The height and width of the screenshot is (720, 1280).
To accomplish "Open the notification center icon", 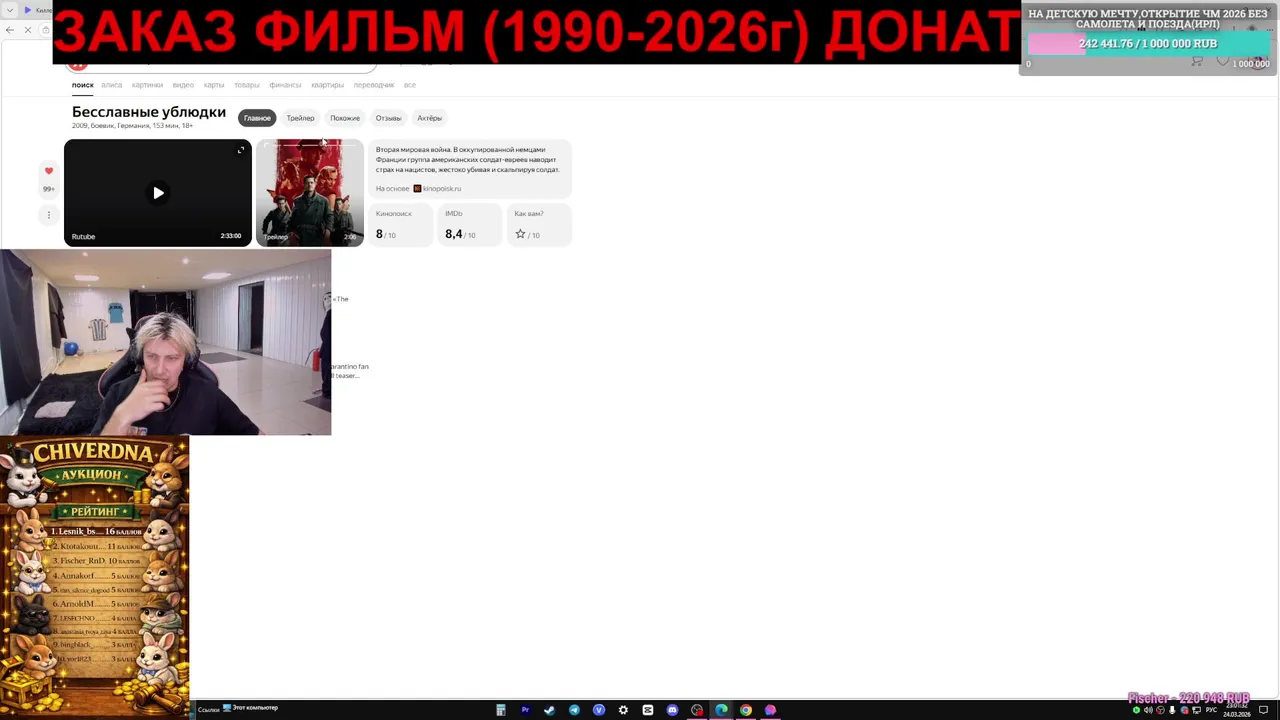I will [x=1264, y=710].
